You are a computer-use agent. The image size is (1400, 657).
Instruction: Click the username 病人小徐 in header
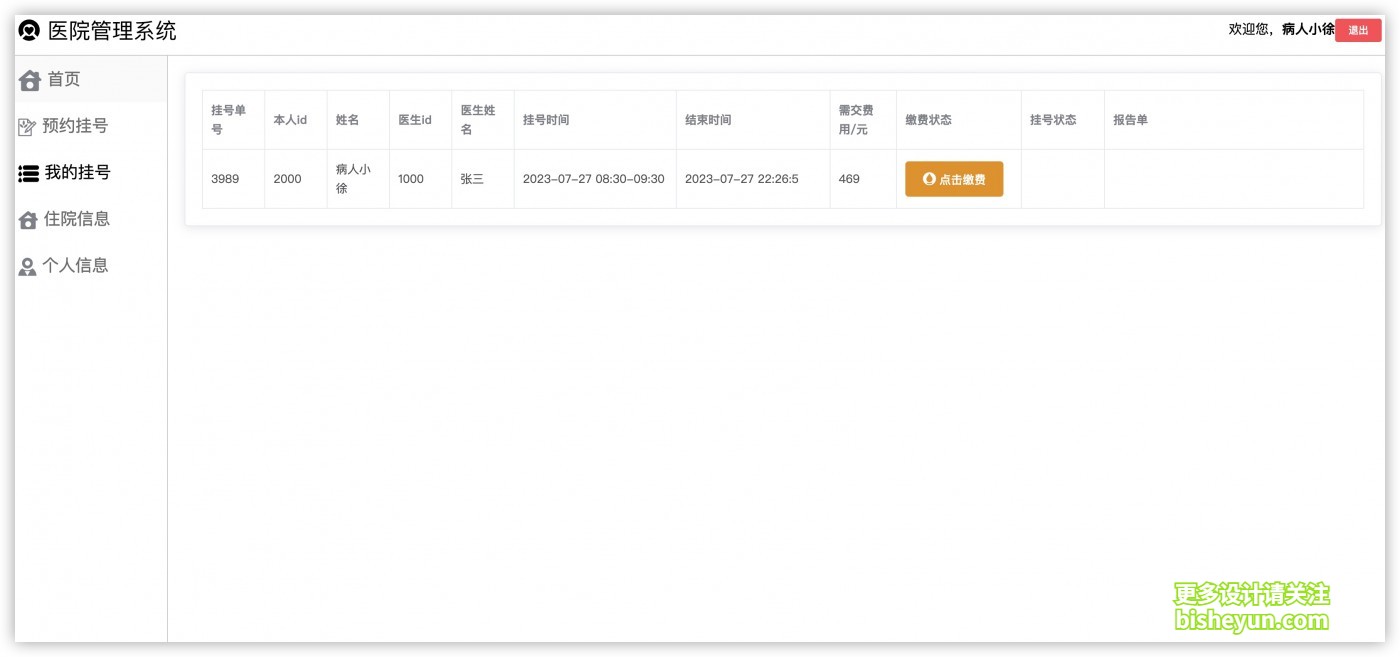[1308, 30]
